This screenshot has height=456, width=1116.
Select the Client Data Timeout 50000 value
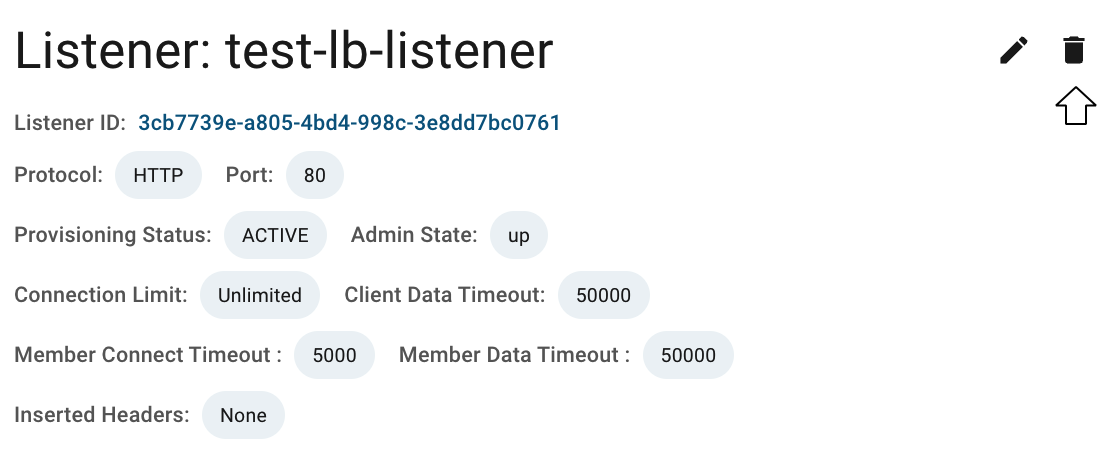[x=604, y=295]
